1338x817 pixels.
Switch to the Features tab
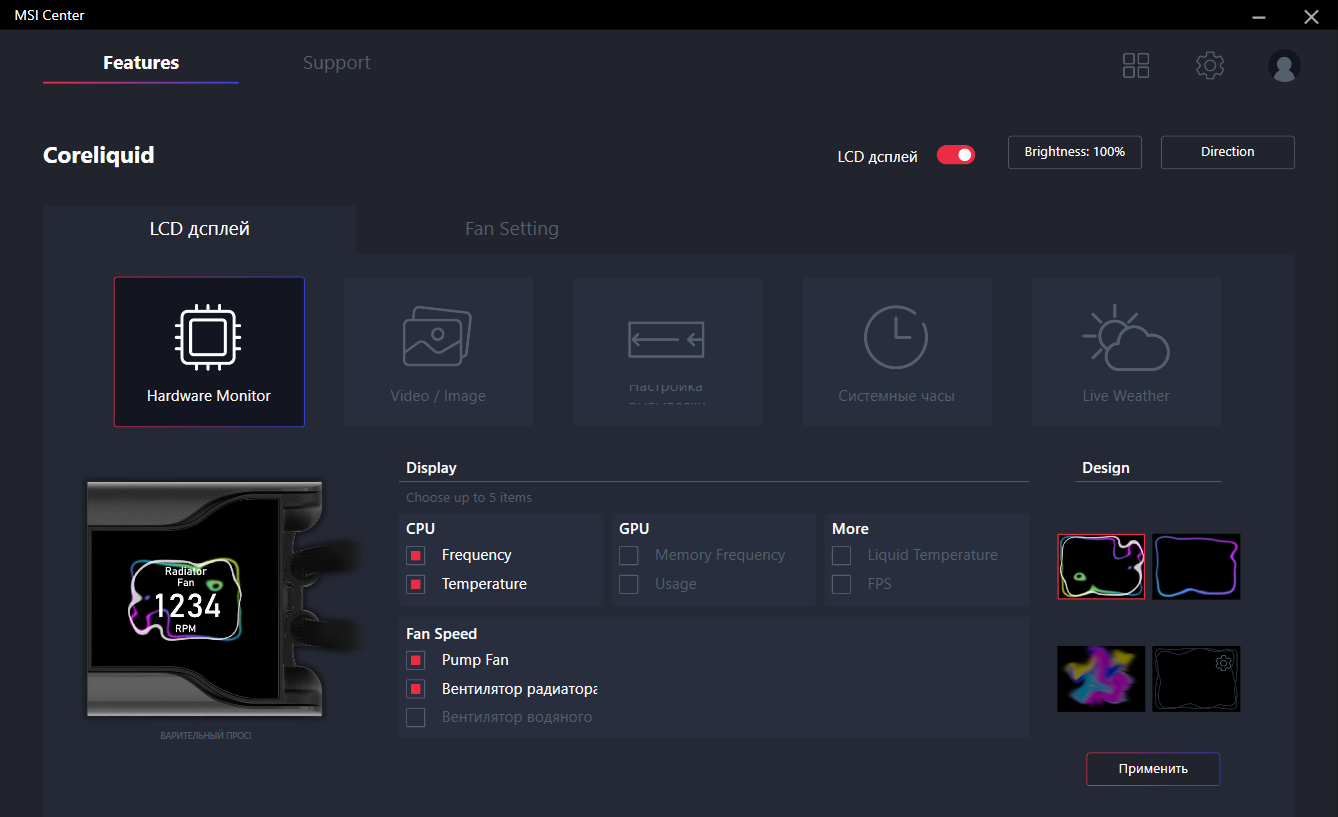coord(141,63)
